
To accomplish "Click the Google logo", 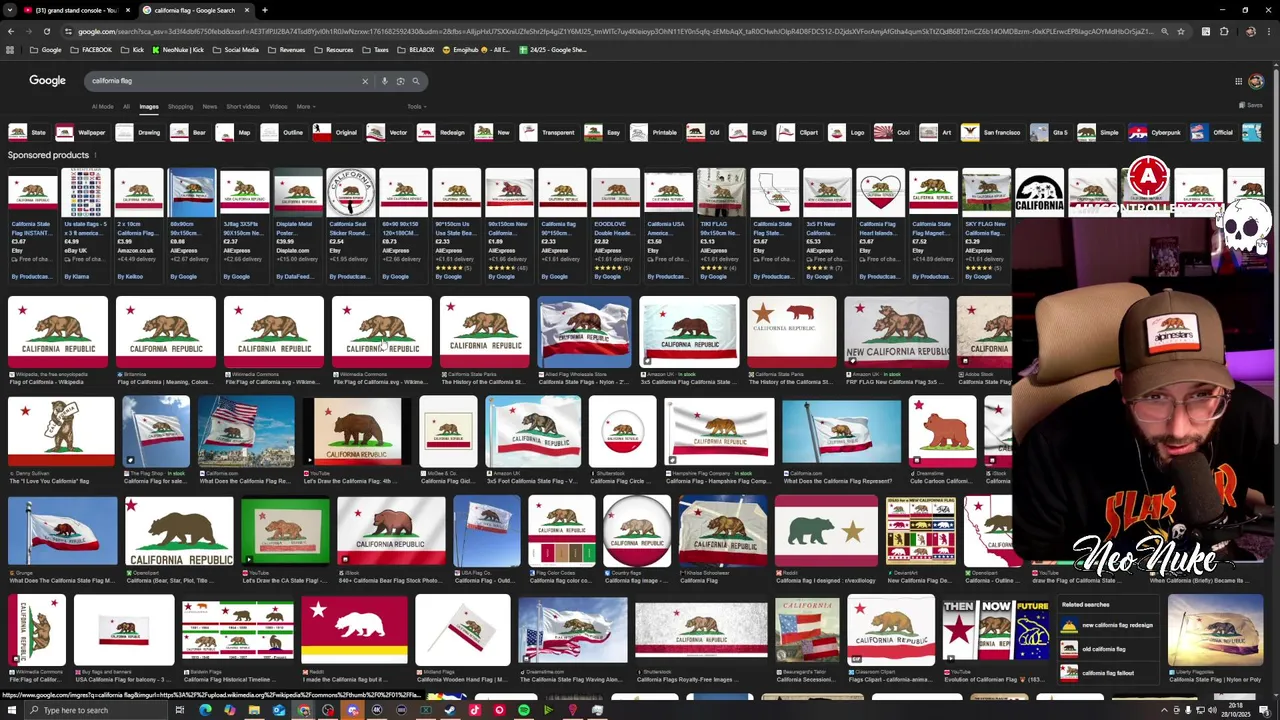I will (x=47, y=80).
